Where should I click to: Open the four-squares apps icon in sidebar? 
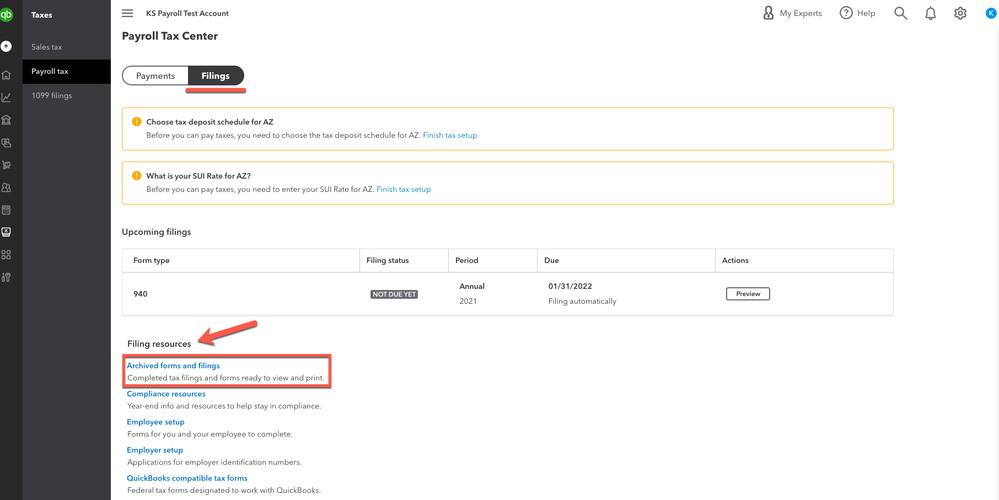[x=6, y=255]
